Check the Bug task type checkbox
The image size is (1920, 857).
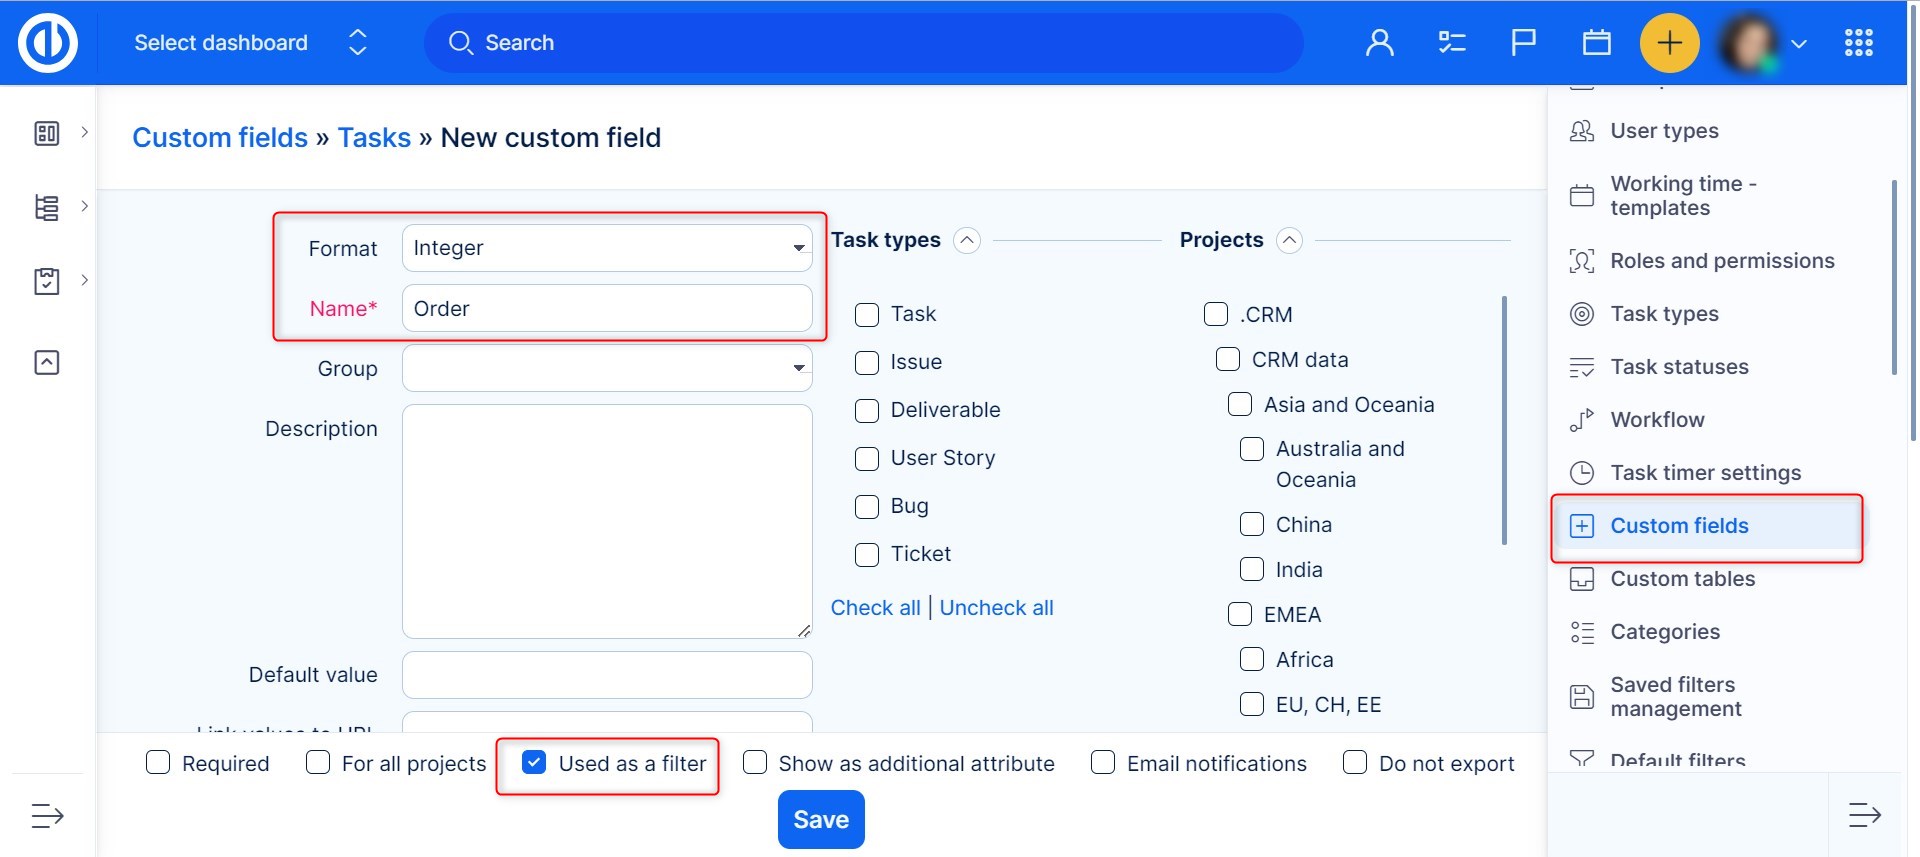(867, 507)
